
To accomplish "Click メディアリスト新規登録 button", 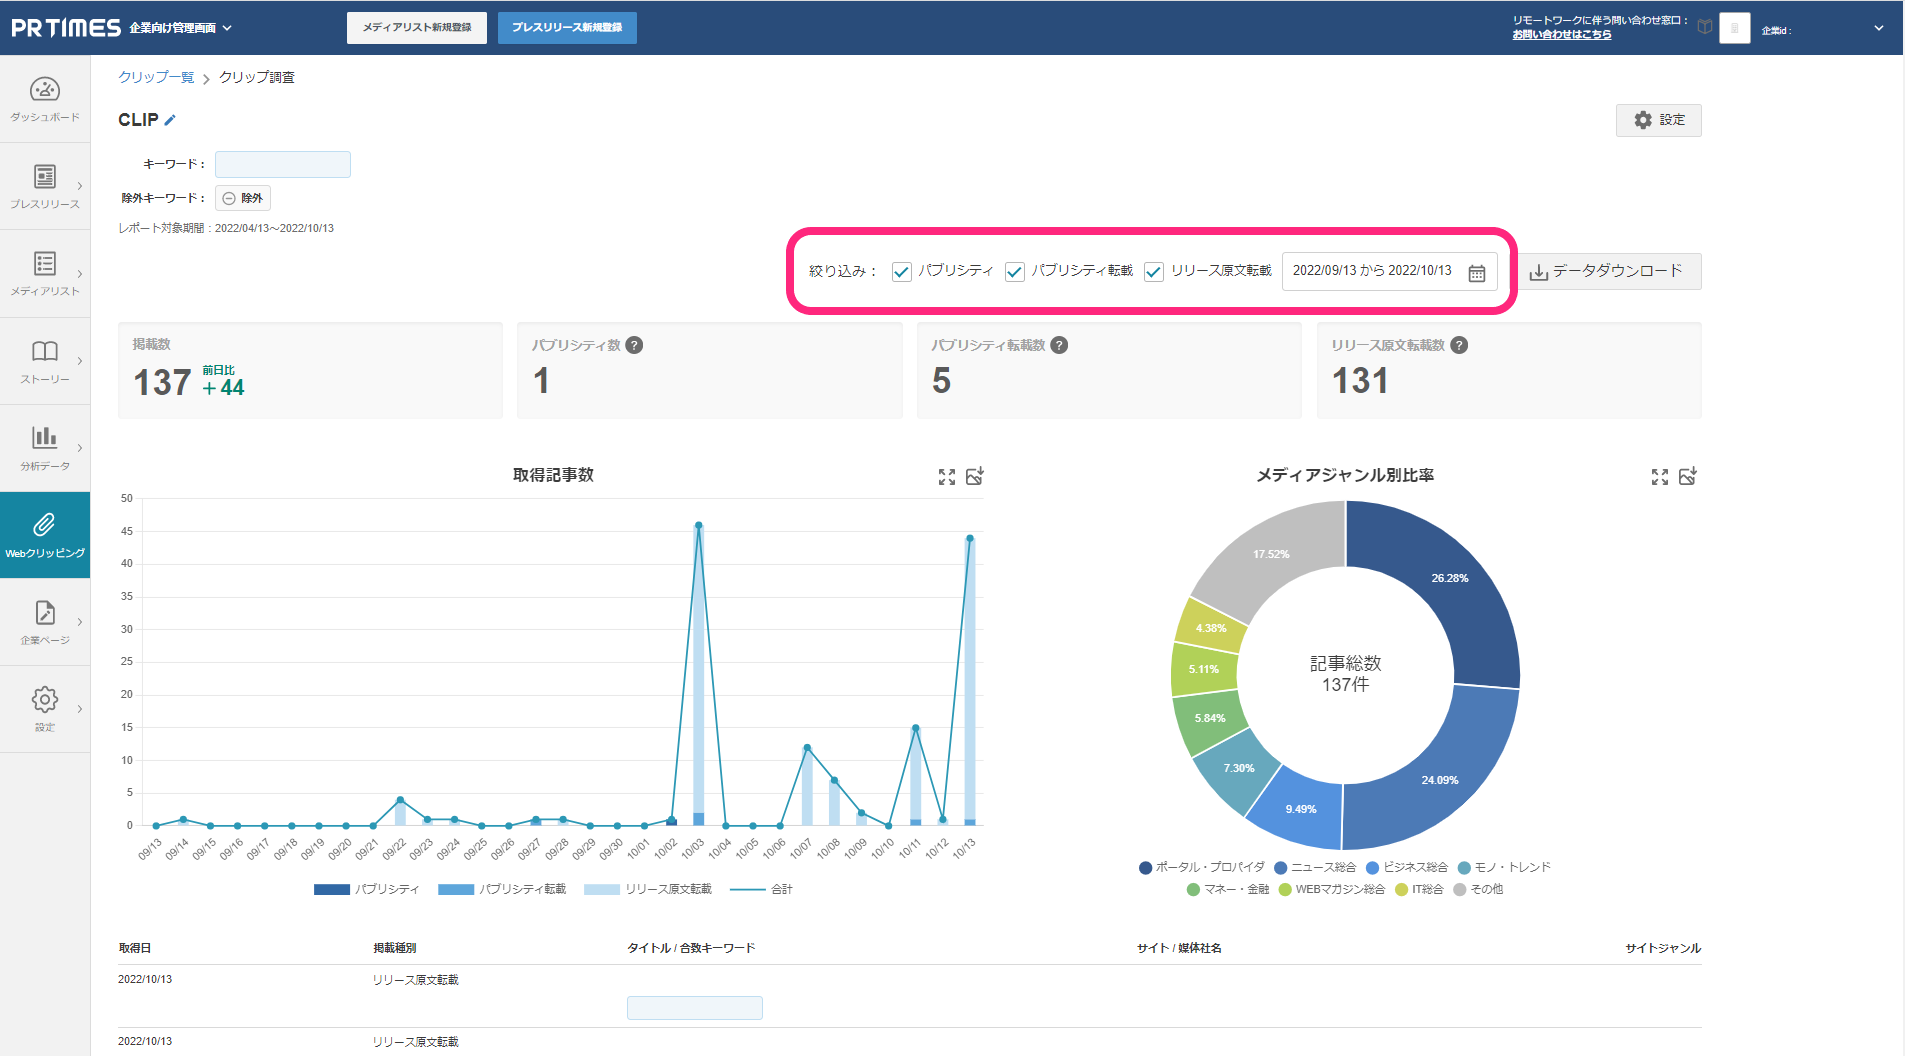I will point(417,28).
